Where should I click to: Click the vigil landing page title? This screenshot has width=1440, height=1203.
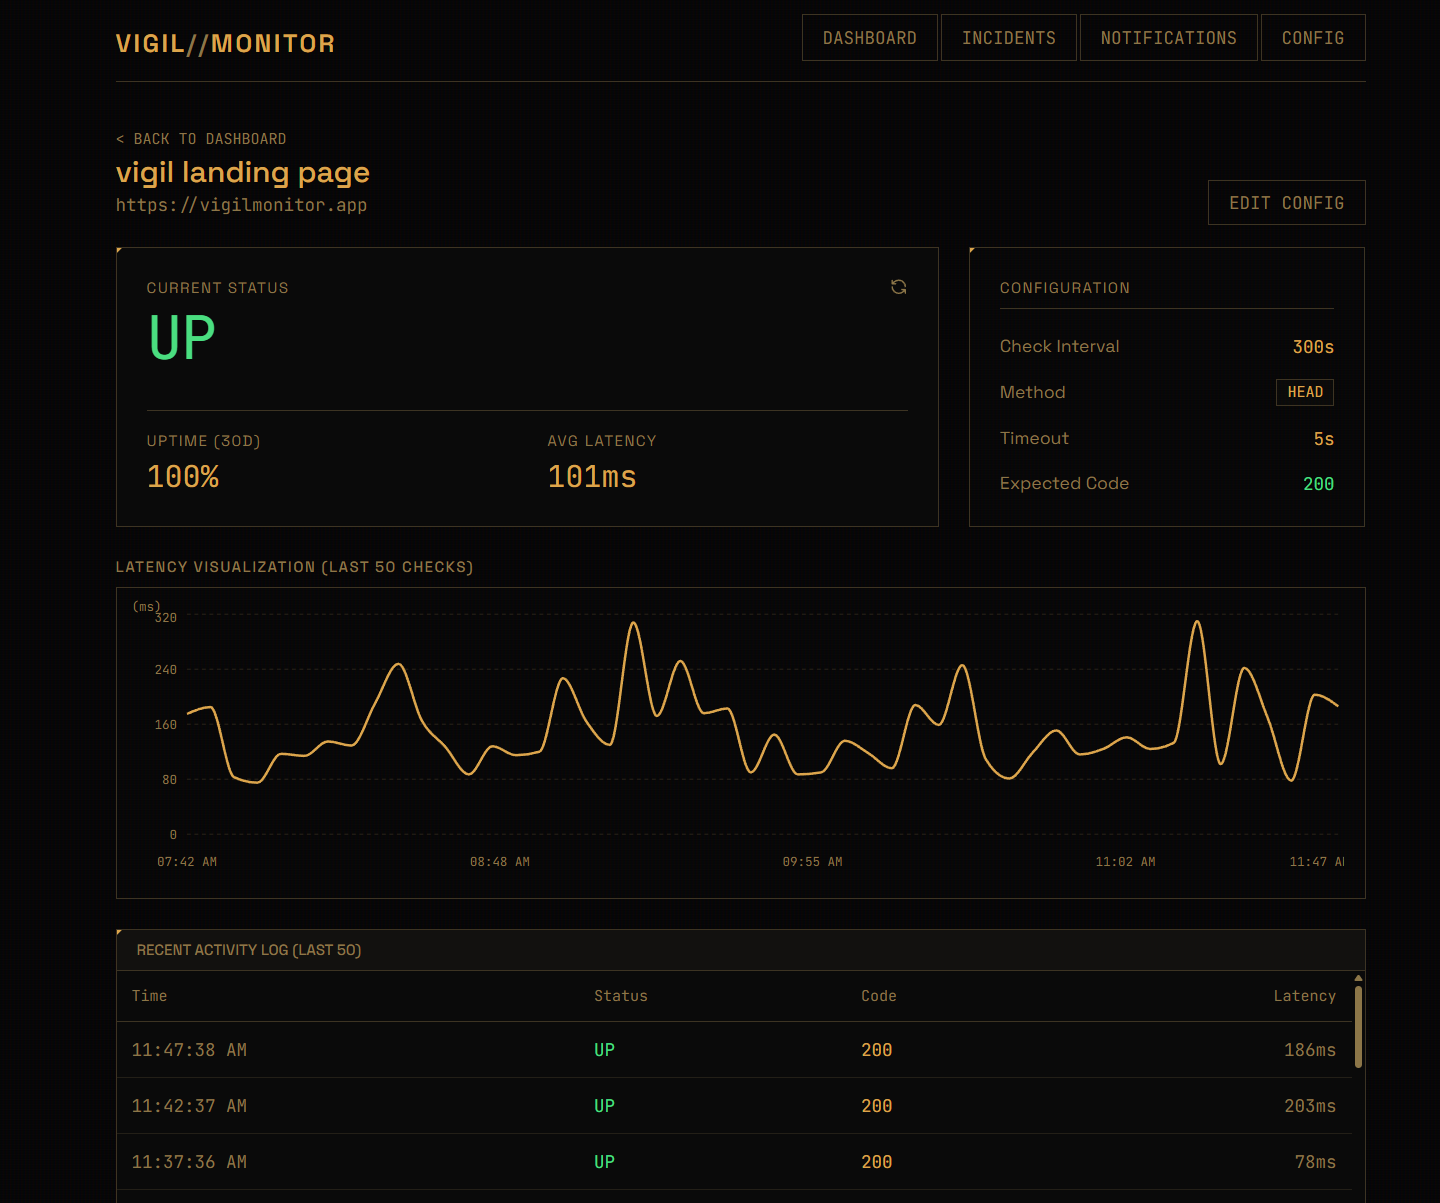243,172
